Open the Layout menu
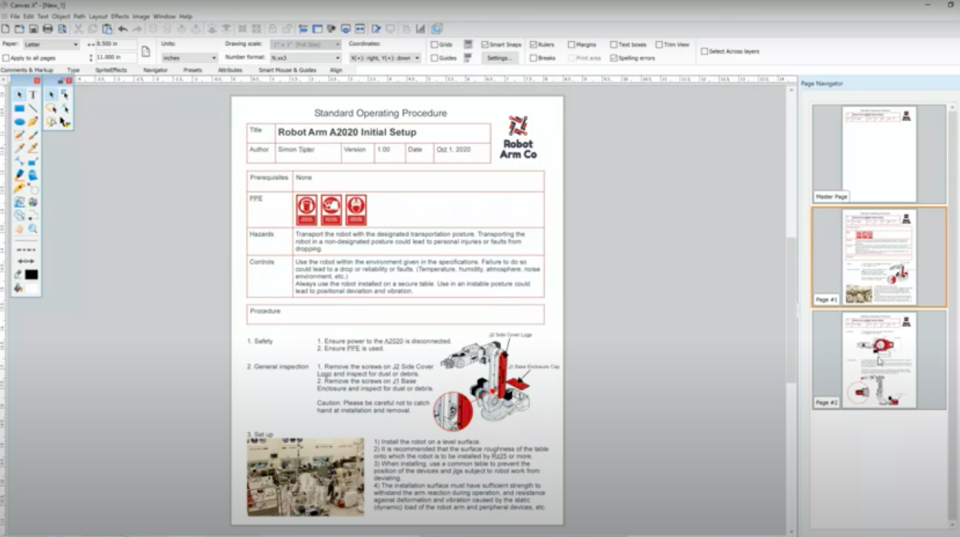The width and height of the screenshot is (960, 537). click(98, 17)
